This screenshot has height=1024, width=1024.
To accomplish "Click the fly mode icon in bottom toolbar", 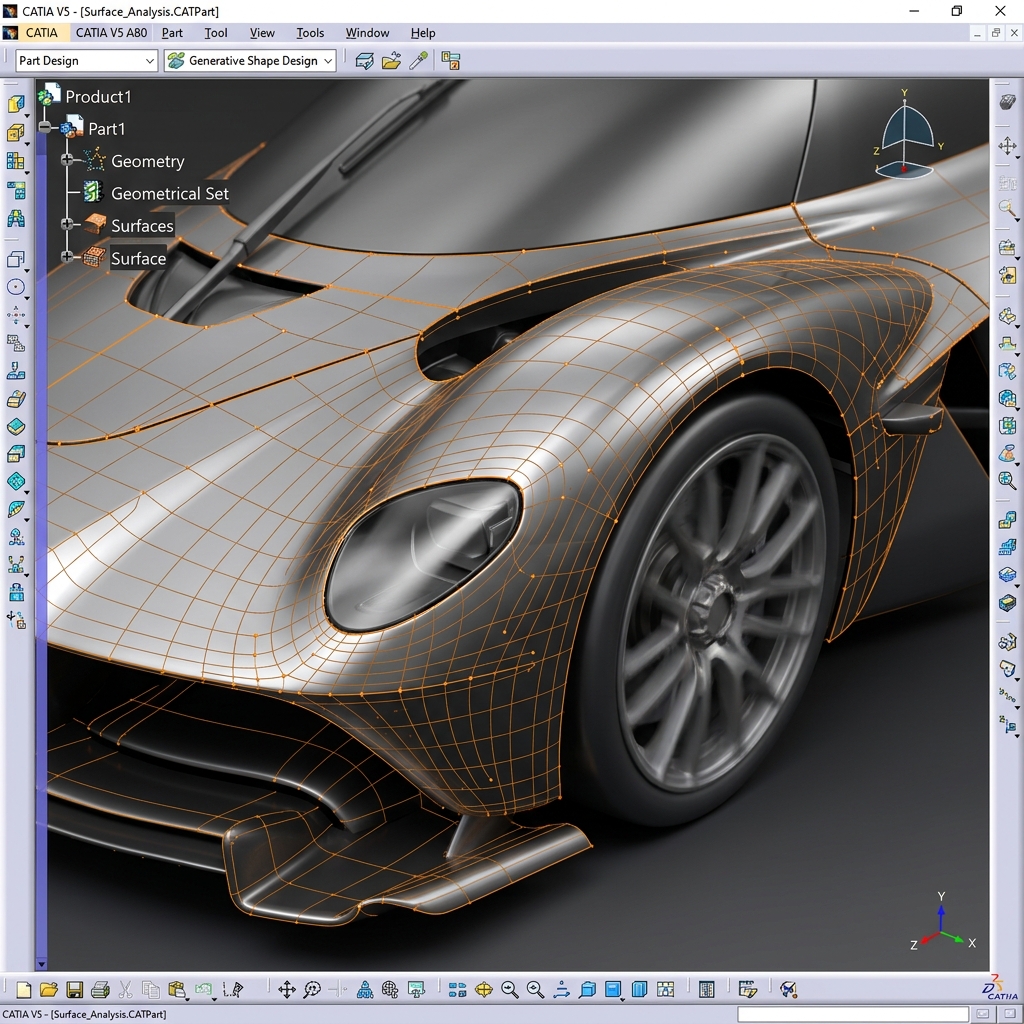I will tap(365, 989).
